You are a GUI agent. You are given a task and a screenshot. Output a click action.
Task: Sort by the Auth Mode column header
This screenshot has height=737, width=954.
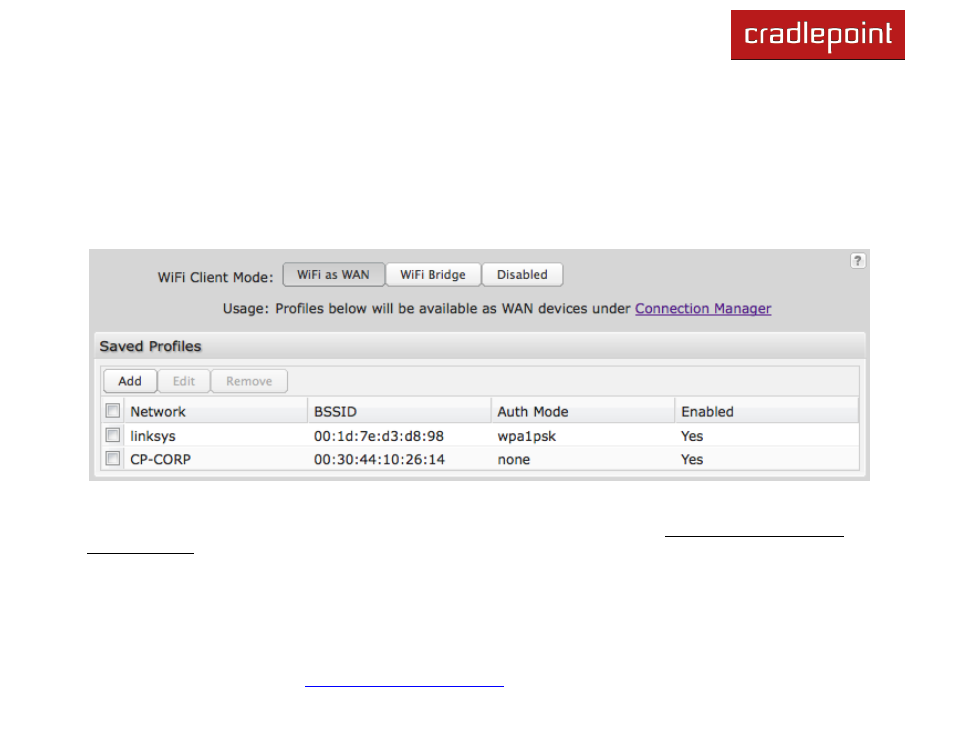pyautogui.click(x=583, y=411)
